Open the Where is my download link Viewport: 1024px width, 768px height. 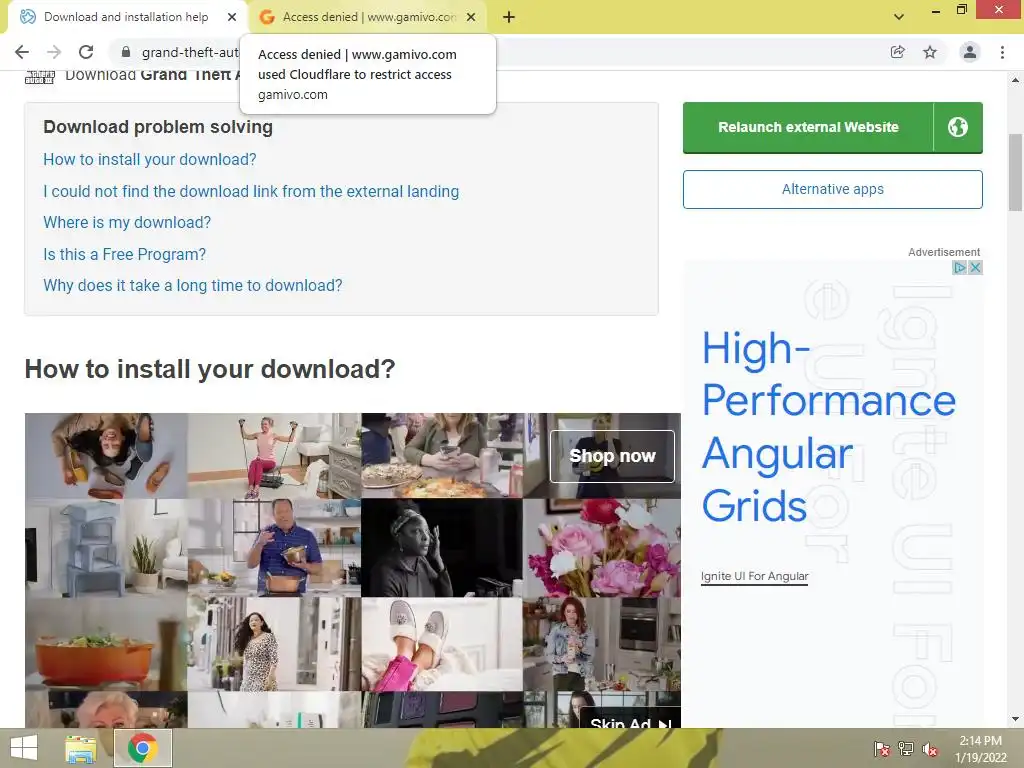[x=127, y=223]
